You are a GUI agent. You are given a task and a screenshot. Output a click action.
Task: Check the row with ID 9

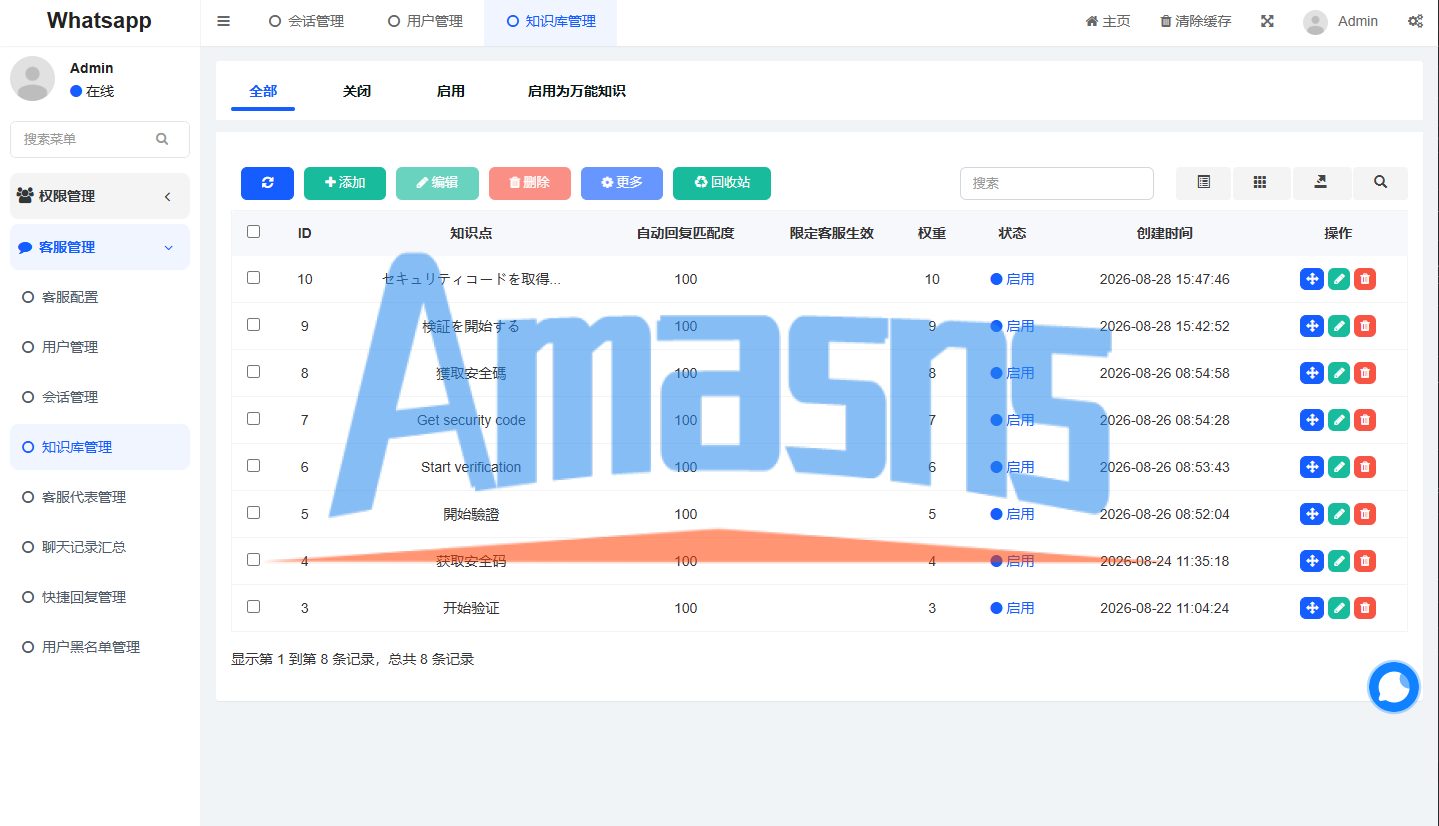[253, 324]
